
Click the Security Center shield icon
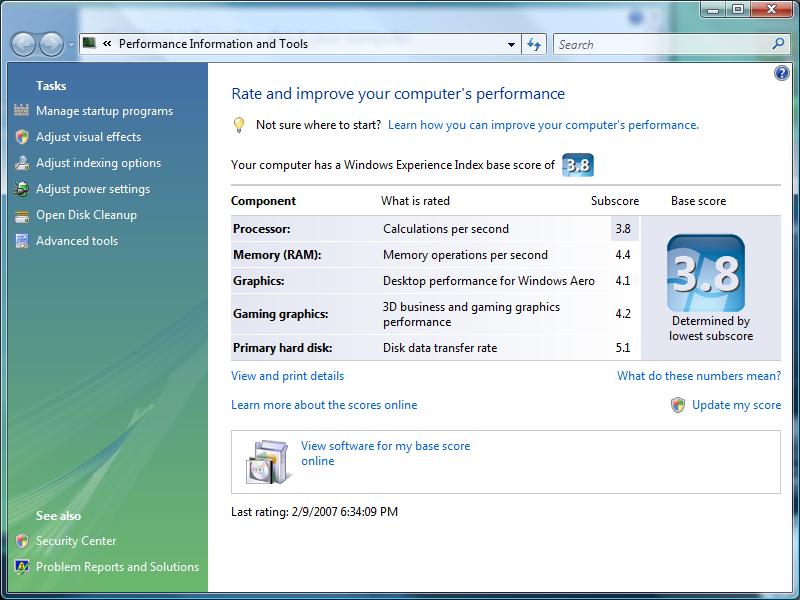[x=21, y=541]
